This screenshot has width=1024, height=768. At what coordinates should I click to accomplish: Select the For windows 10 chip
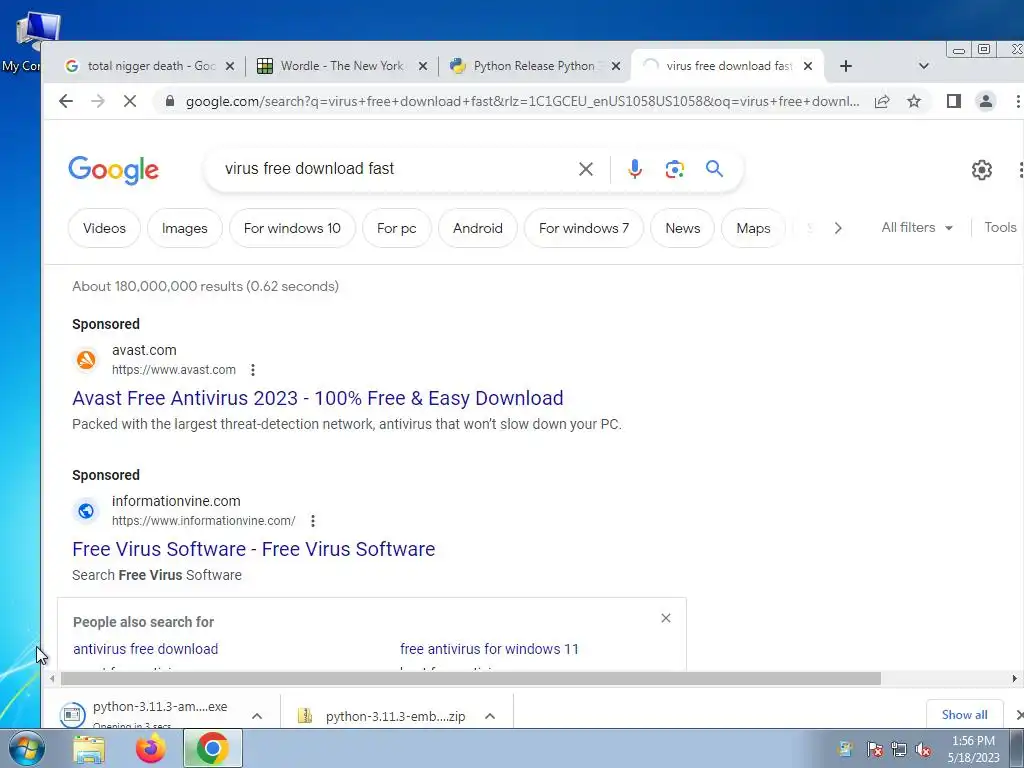[x=293, y=228]
